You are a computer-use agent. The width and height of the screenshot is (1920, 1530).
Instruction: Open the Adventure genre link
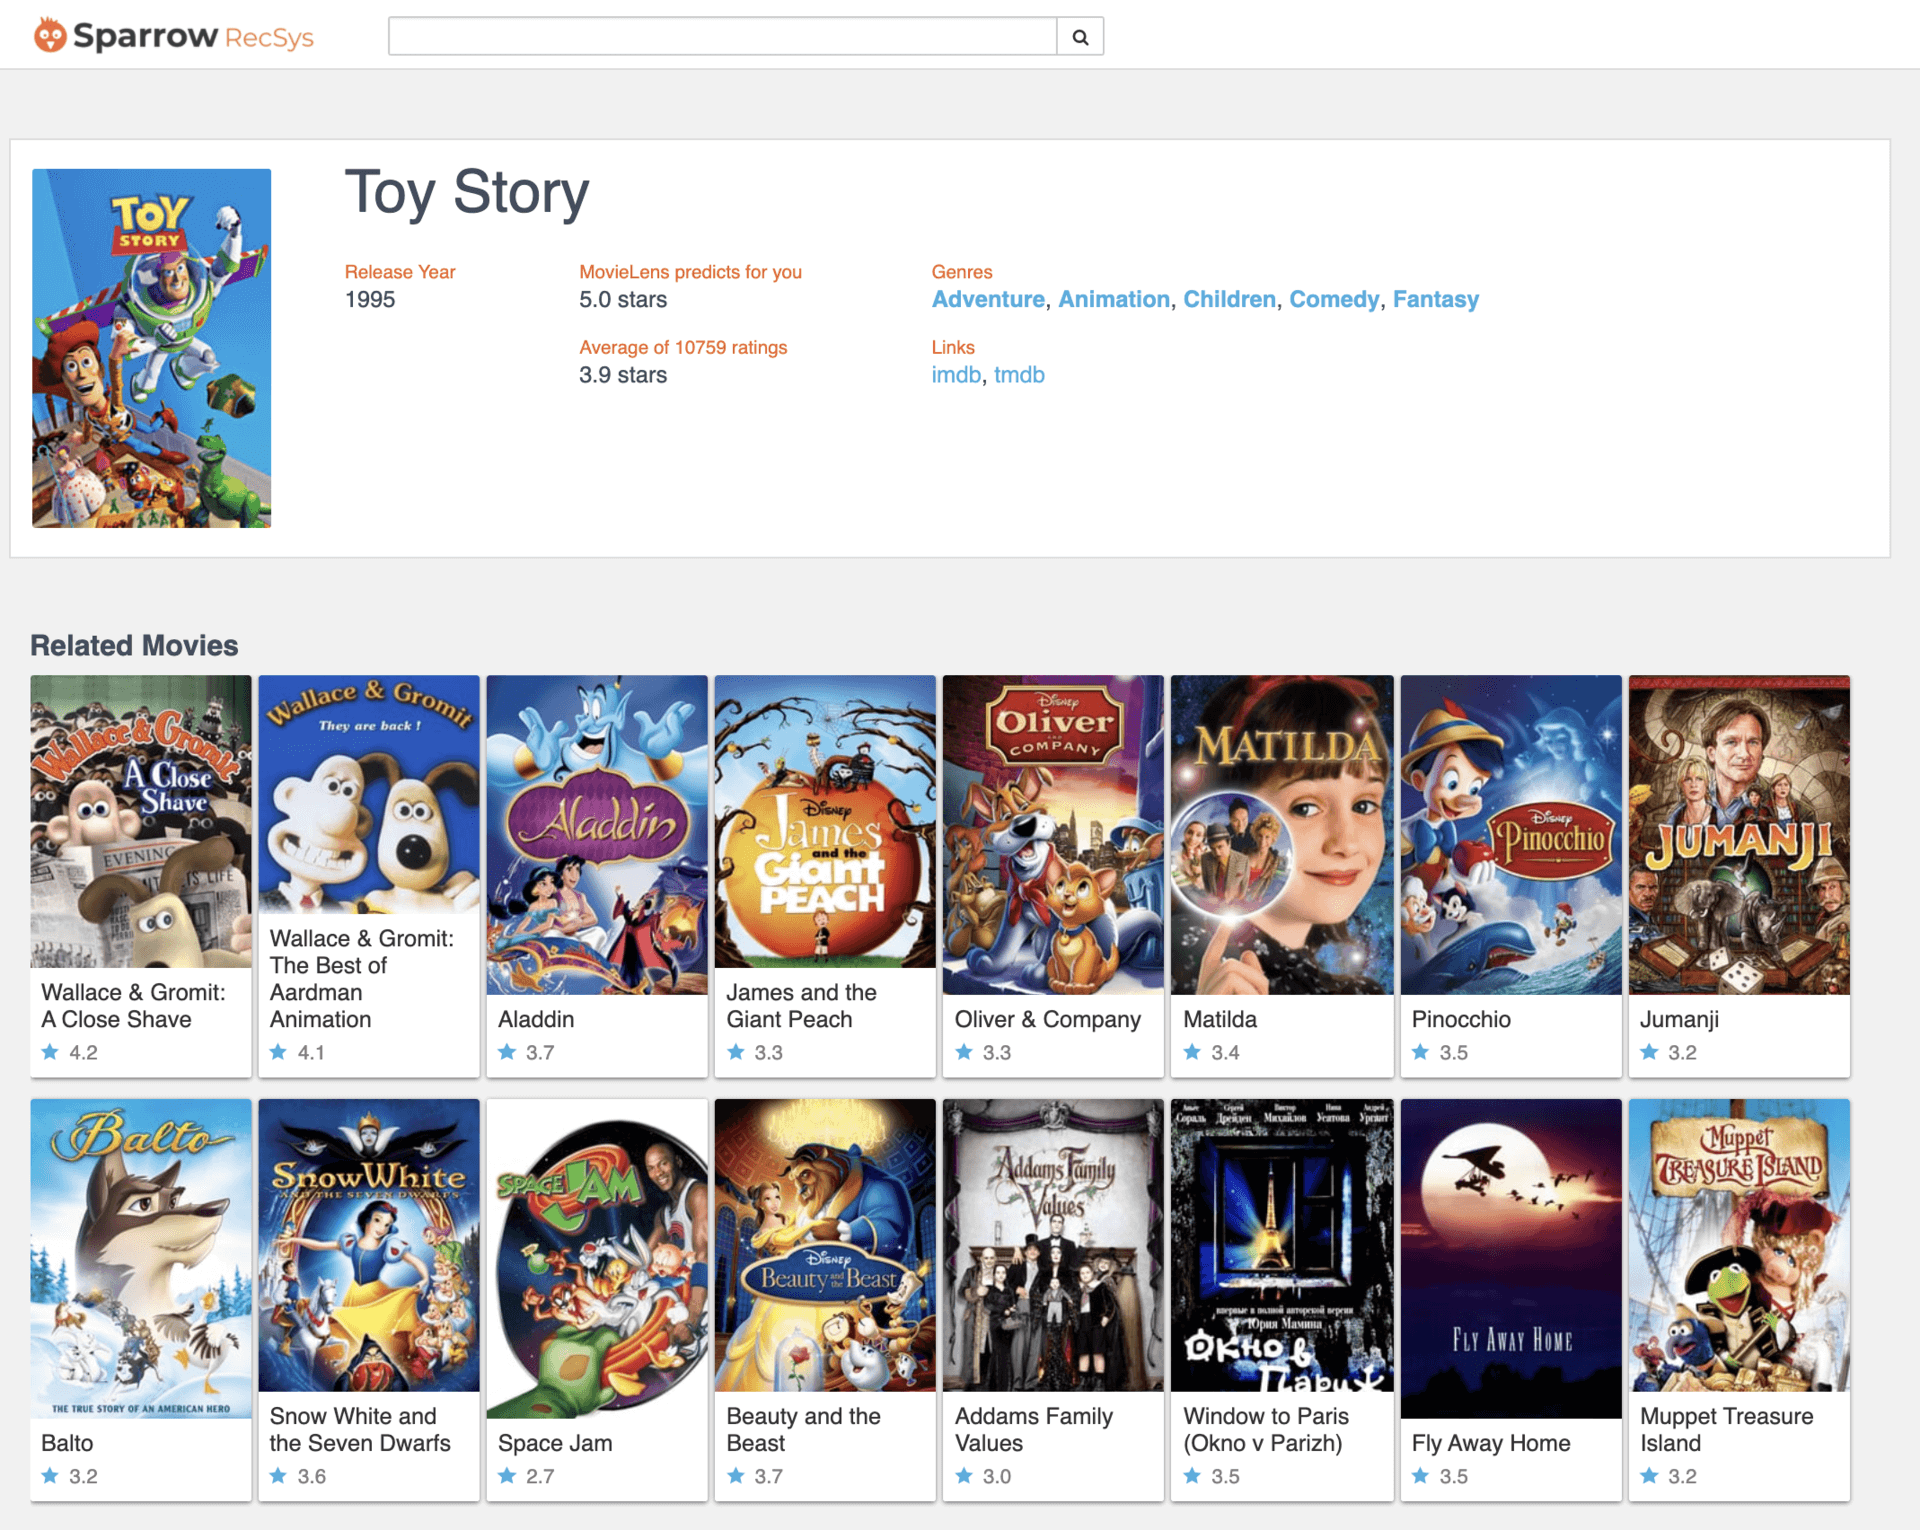click(988, 299)
